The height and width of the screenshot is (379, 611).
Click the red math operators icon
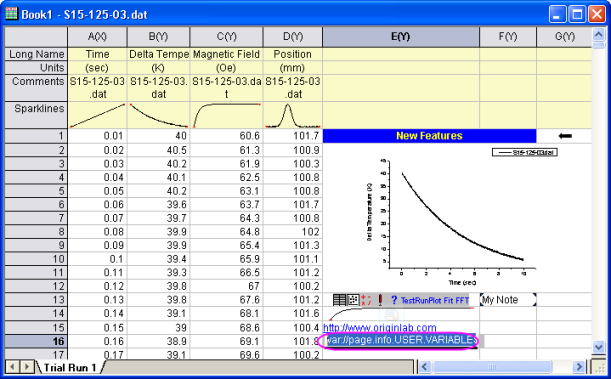366,300
